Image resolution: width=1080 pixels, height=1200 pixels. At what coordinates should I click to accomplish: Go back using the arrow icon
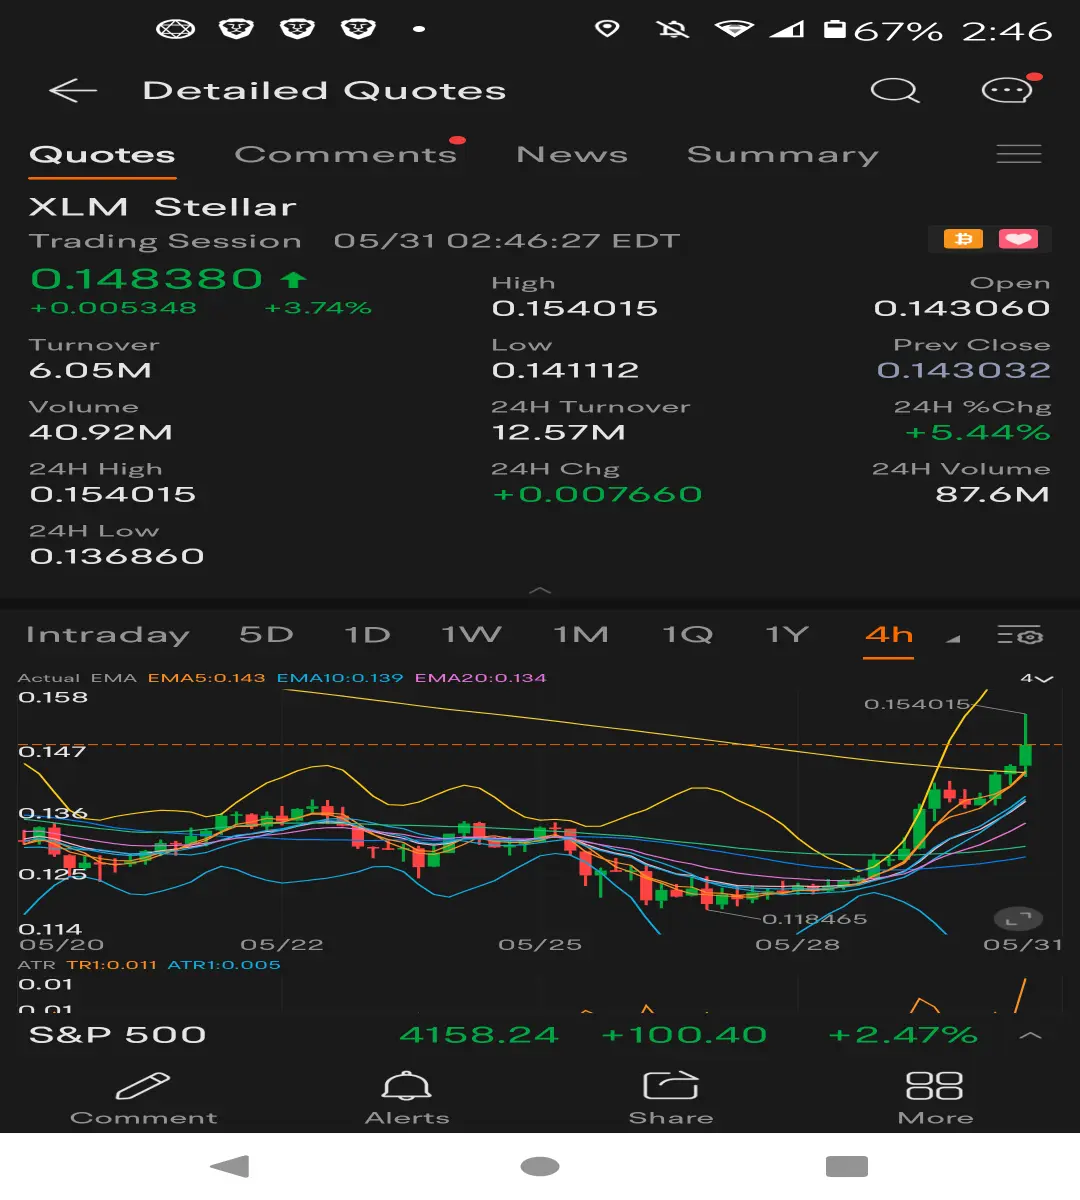point(73,91)
